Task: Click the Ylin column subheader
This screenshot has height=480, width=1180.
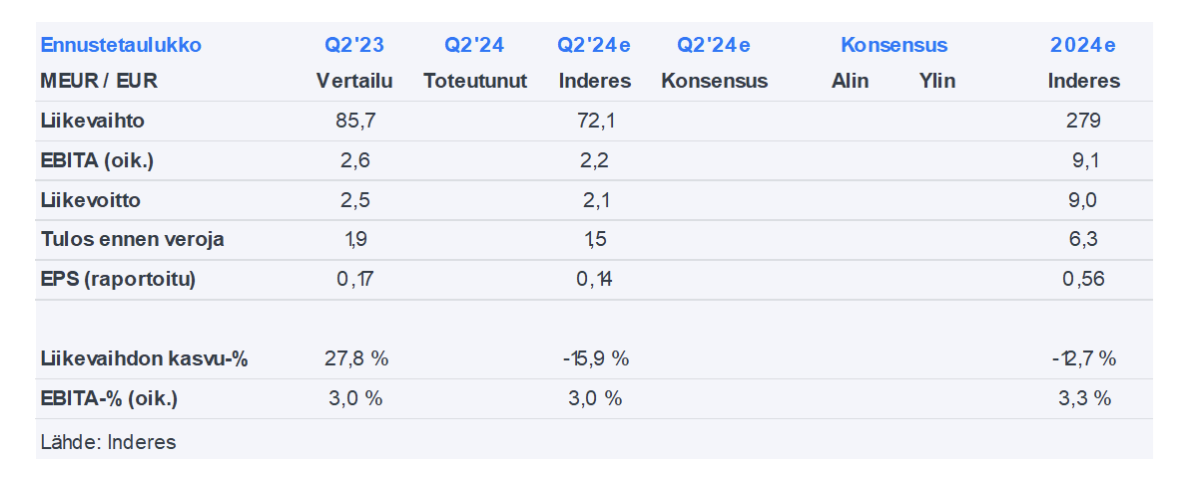Action: [x=937, y=81]
